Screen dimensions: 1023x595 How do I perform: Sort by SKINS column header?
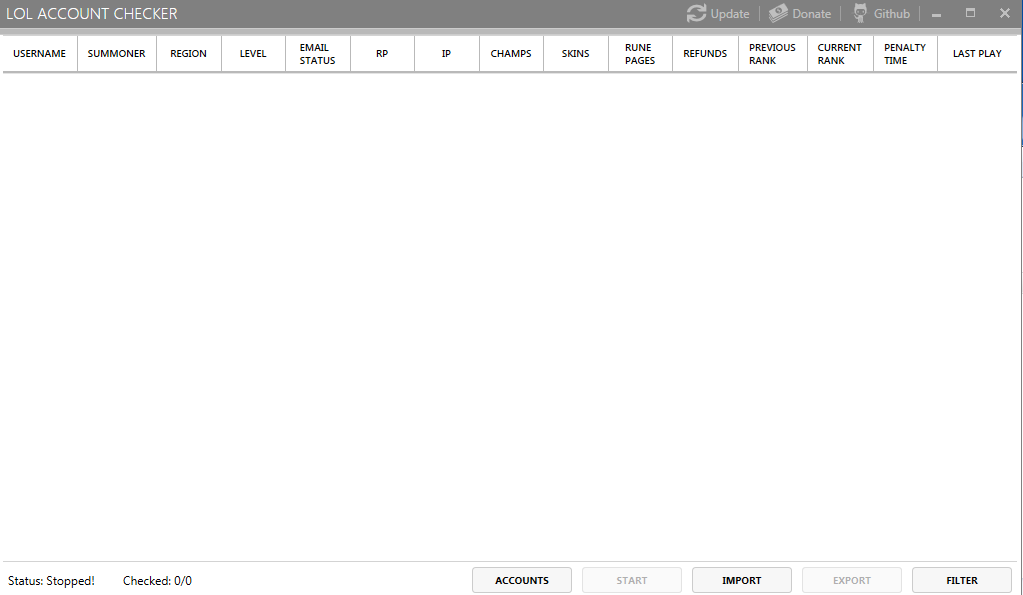pos(575,53)
